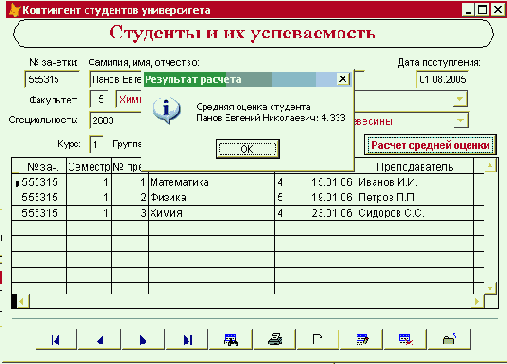Click the printer icon button
The width and height of the screenshot is (507, 364).
(275, 339)
